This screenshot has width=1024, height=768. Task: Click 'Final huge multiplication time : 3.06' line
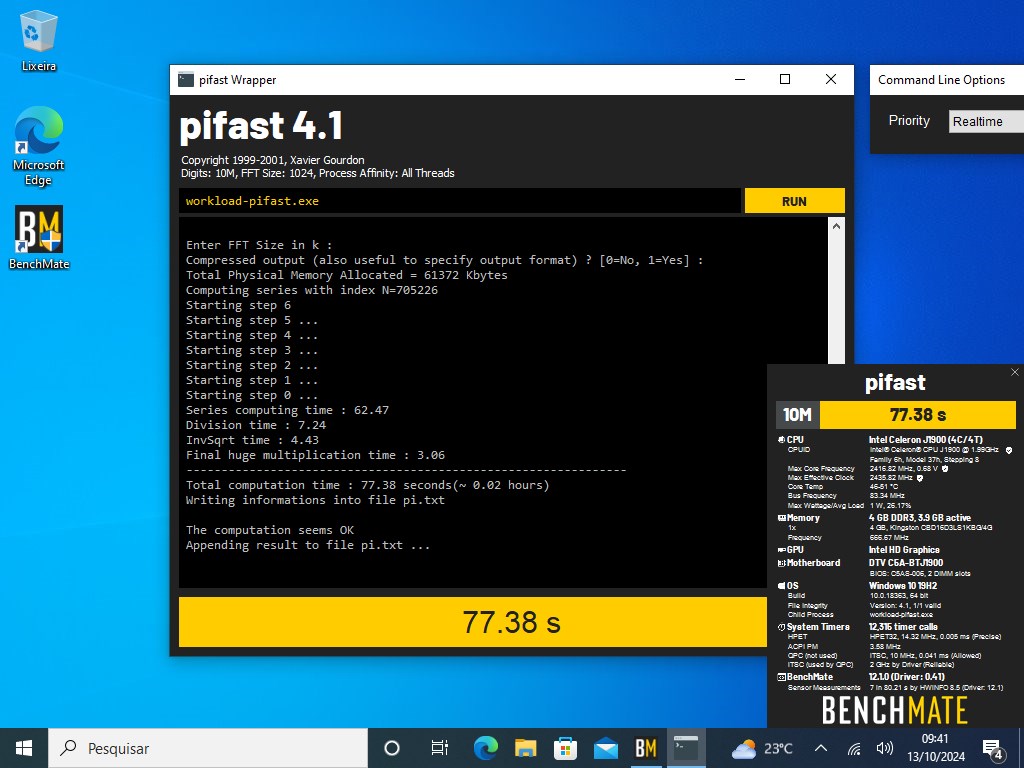click(315, 455)
